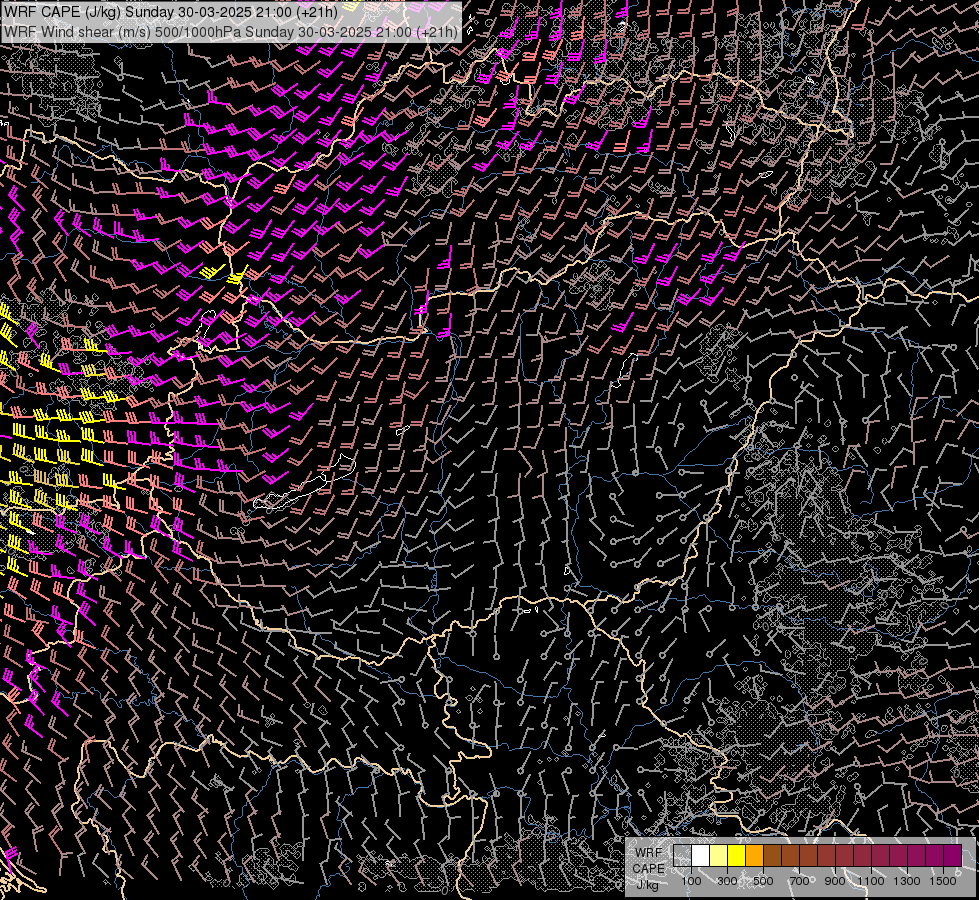Click the '100' legend label
The image size is (979, 900).
(x=691, y=881)
